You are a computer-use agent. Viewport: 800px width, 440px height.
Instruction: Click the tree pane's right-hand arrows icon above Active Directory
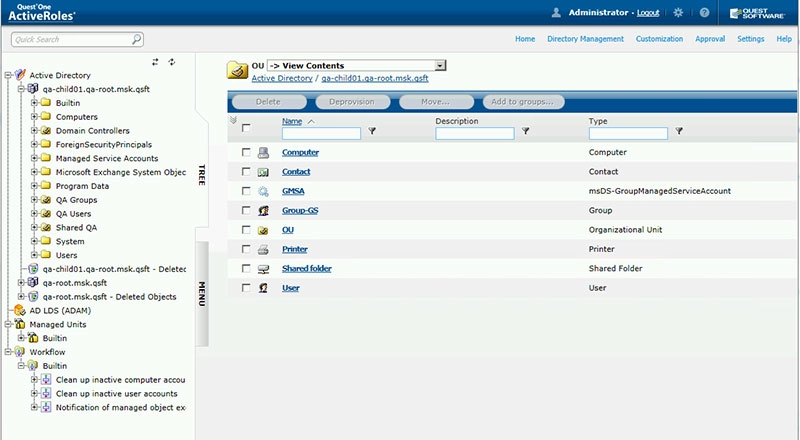(172, 62)
